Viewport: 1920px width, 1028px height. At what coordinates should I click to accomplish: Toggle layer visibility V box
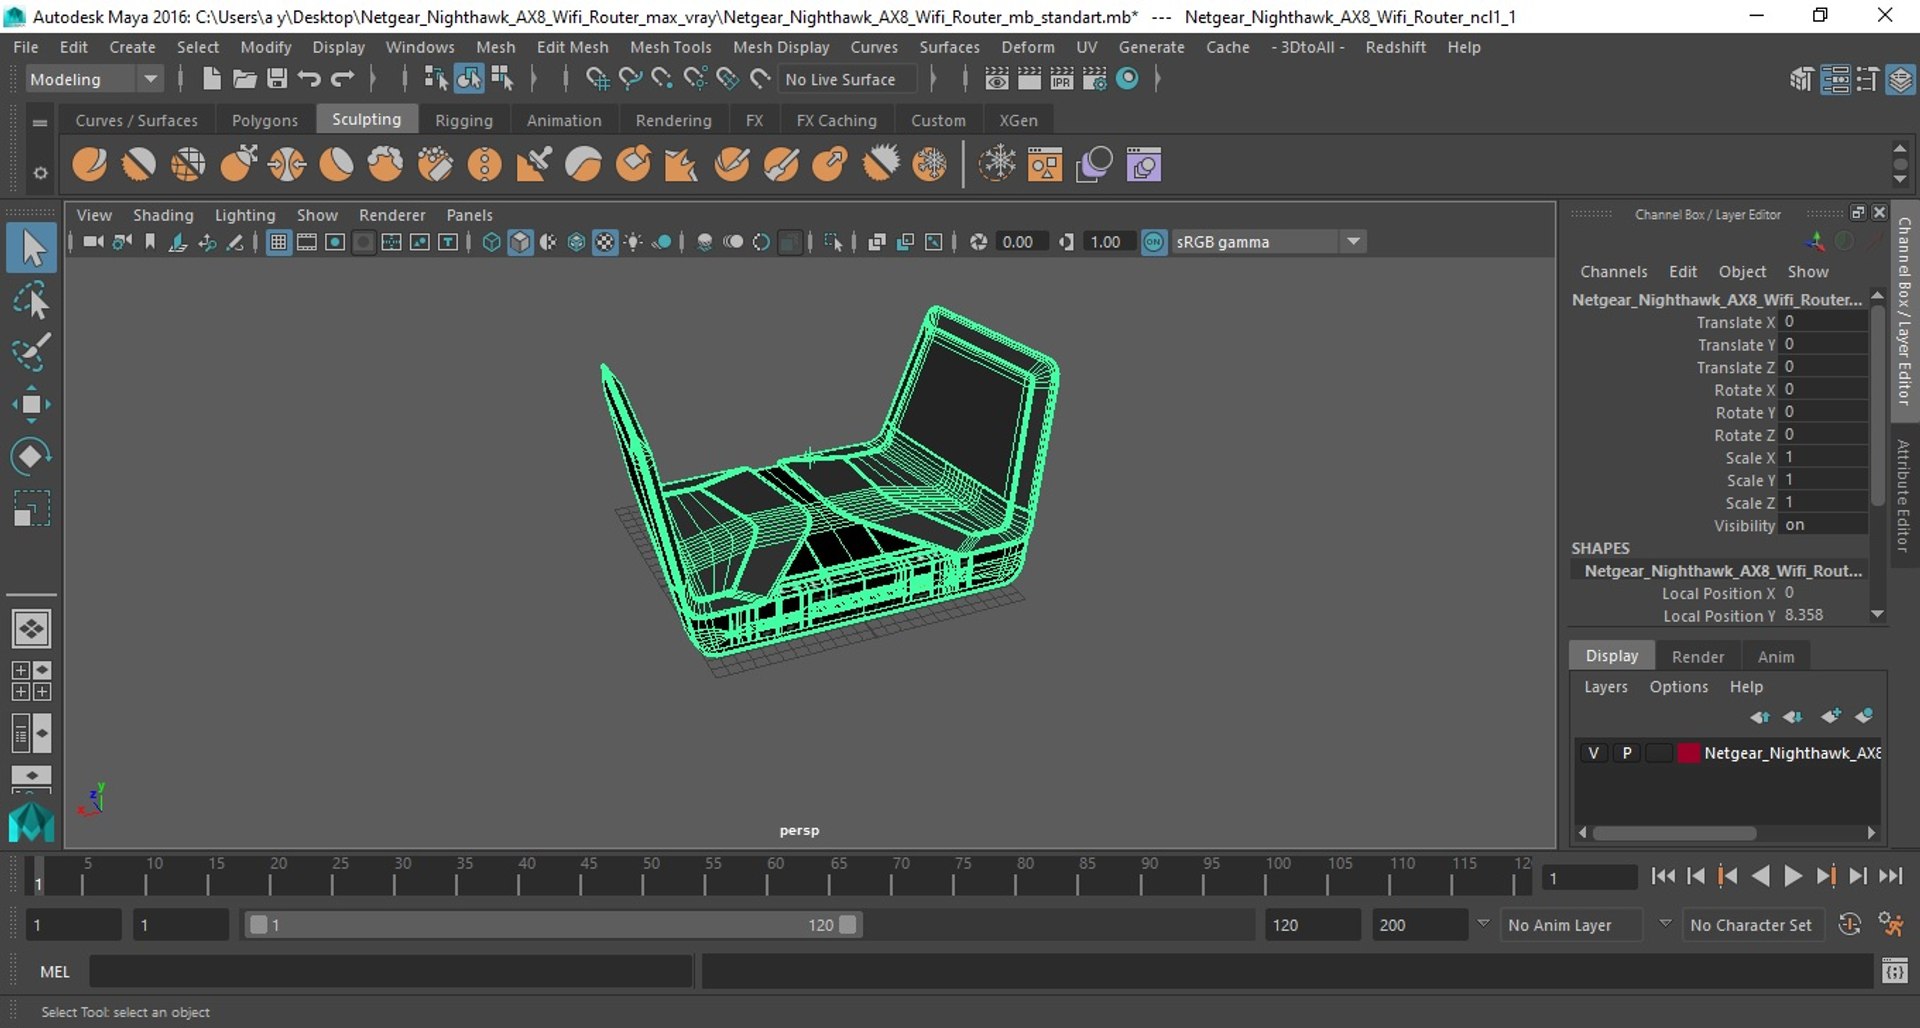pos(1594,753)
